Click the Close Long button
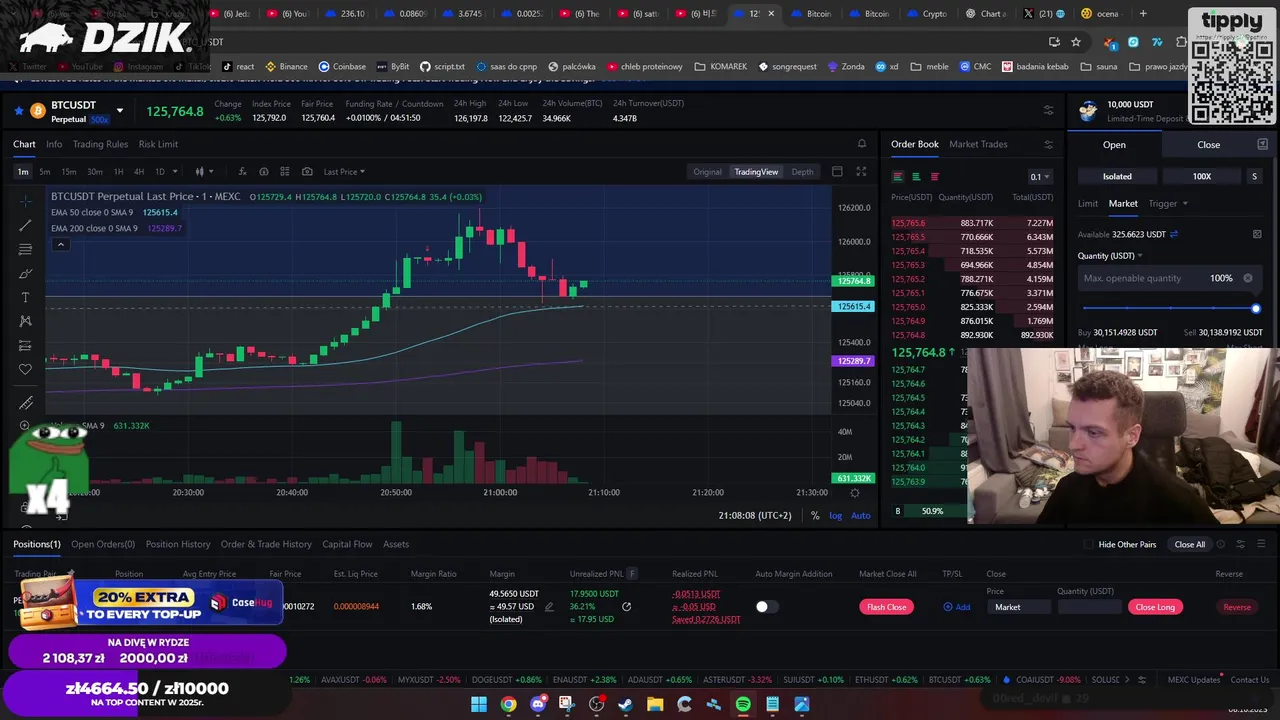 (x=1155, y=607)
